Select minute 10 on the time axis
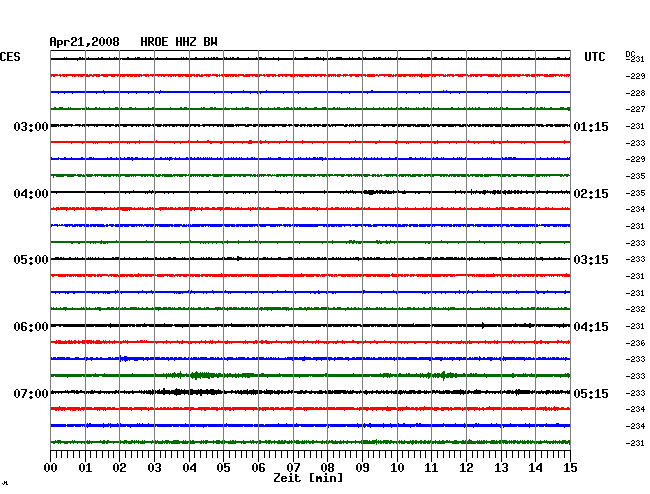Image resolution: width=650 pixels, height=494 pixels. [397, 467]
